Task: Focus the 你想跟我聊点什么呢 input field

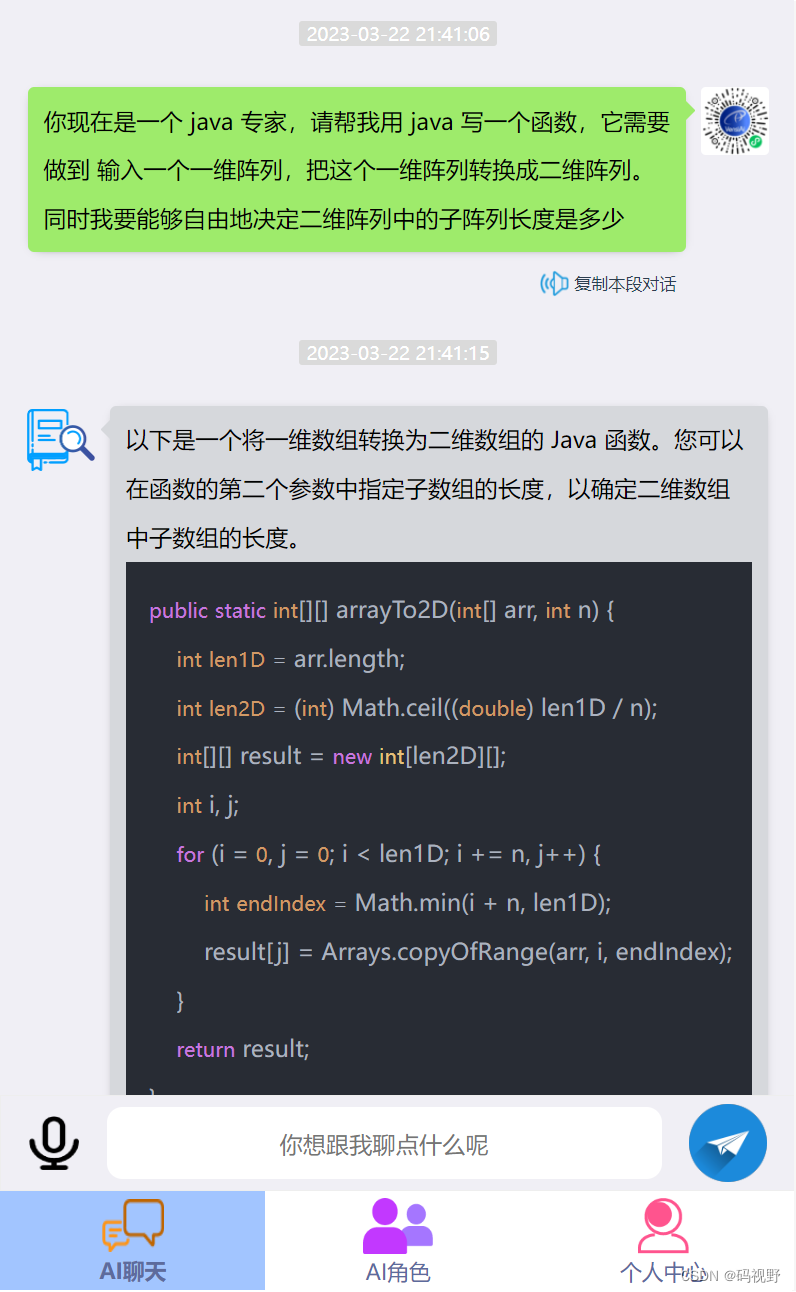Action: click(384, 1143)
